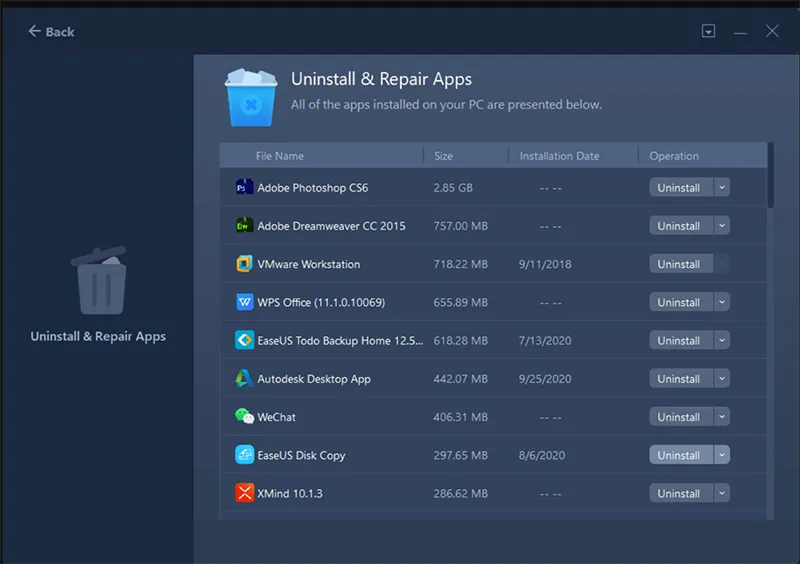The image size is (800, 564).
Task: Select the EaseUS Todo Backup Home name
Action: 340,340
